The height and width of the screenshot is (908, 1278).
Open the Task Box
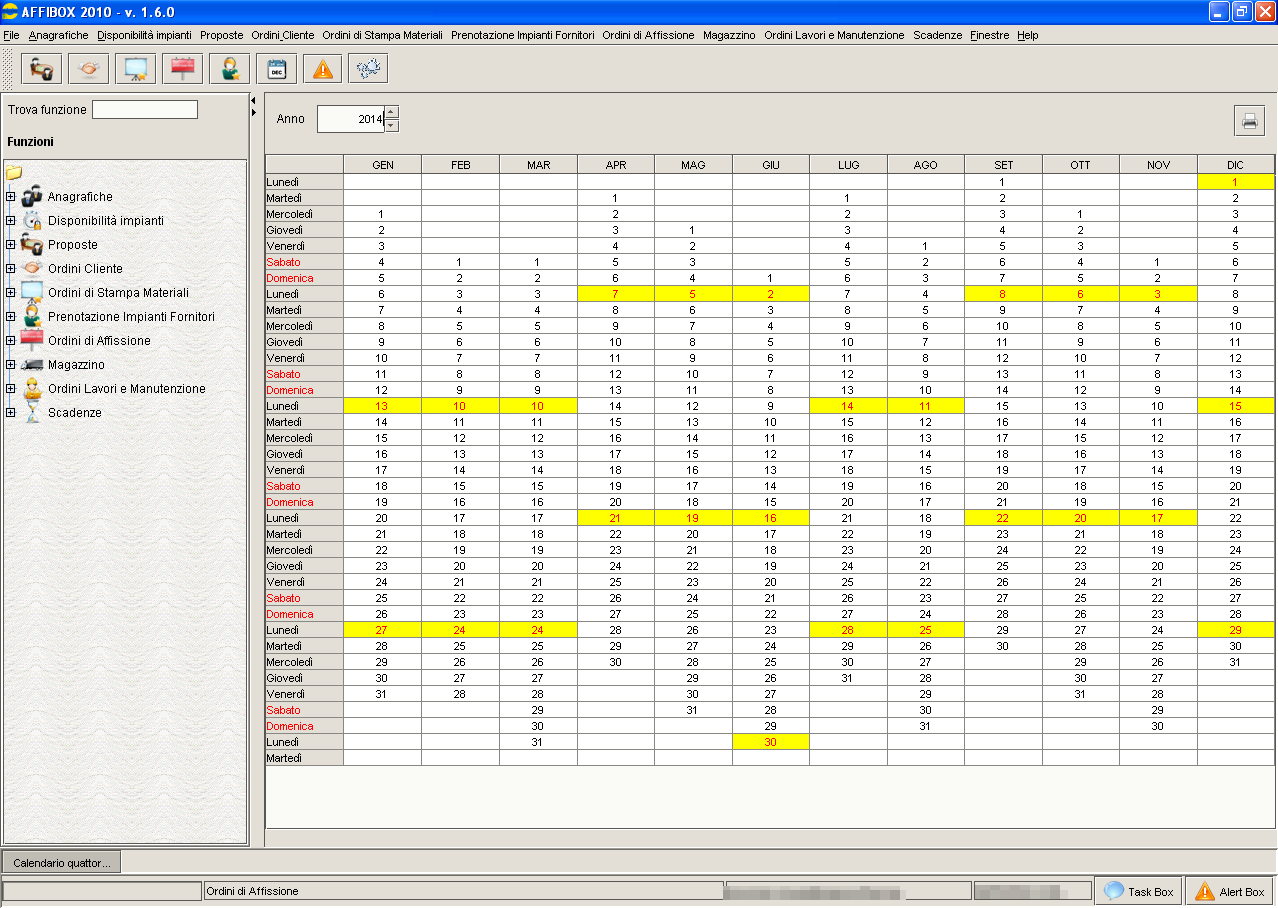coord(1139,891)
